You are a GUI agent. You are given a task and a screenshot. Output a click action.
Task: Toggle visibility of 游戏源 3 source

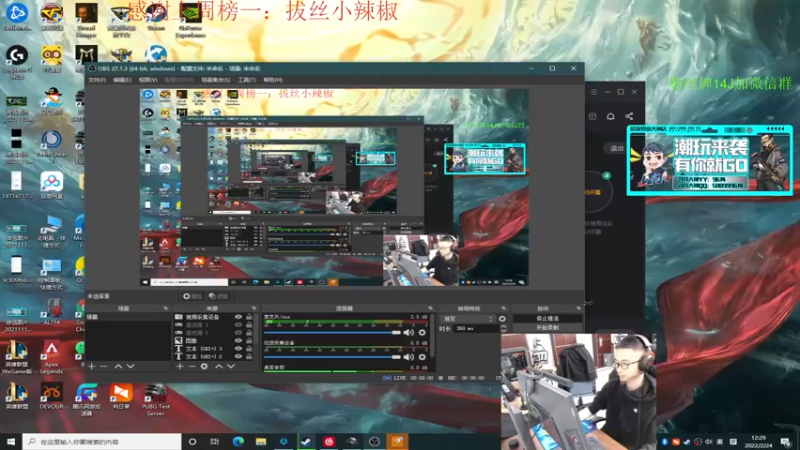[x=238, y=324]
